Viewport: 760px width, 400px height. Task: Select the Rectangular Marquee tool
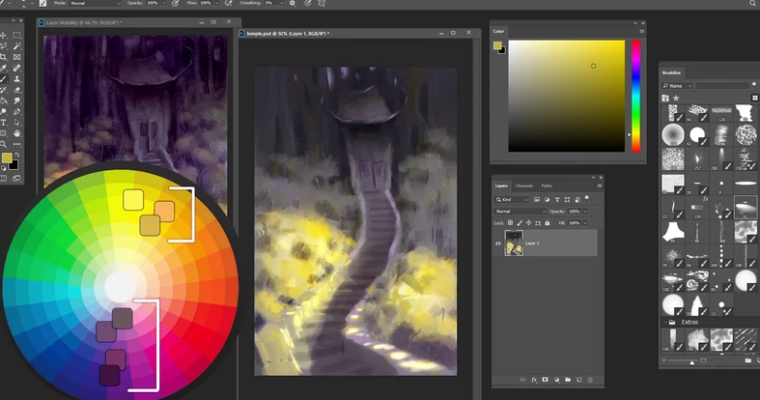(x=16, y=35)
